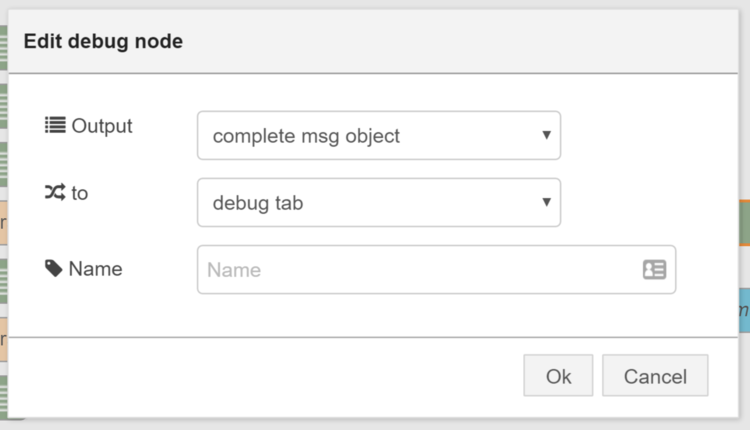This screenshot has height=430, width=750.
Task: Focus the Name text input field
Action: [x=436, y=269]
